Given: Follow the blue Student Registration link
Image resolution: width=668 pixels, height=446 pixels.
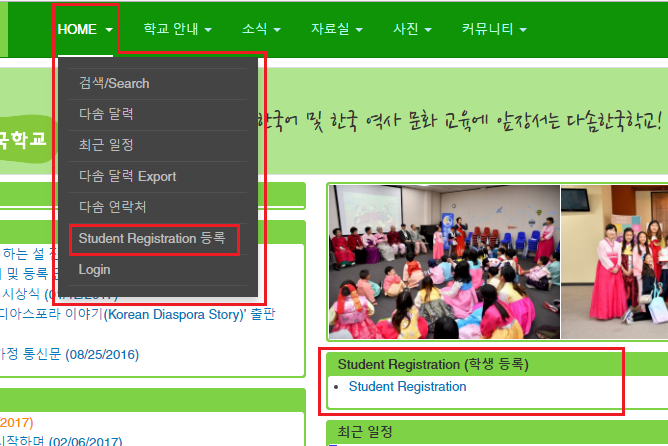Looking at the screenshot, I should click(407, 386).
